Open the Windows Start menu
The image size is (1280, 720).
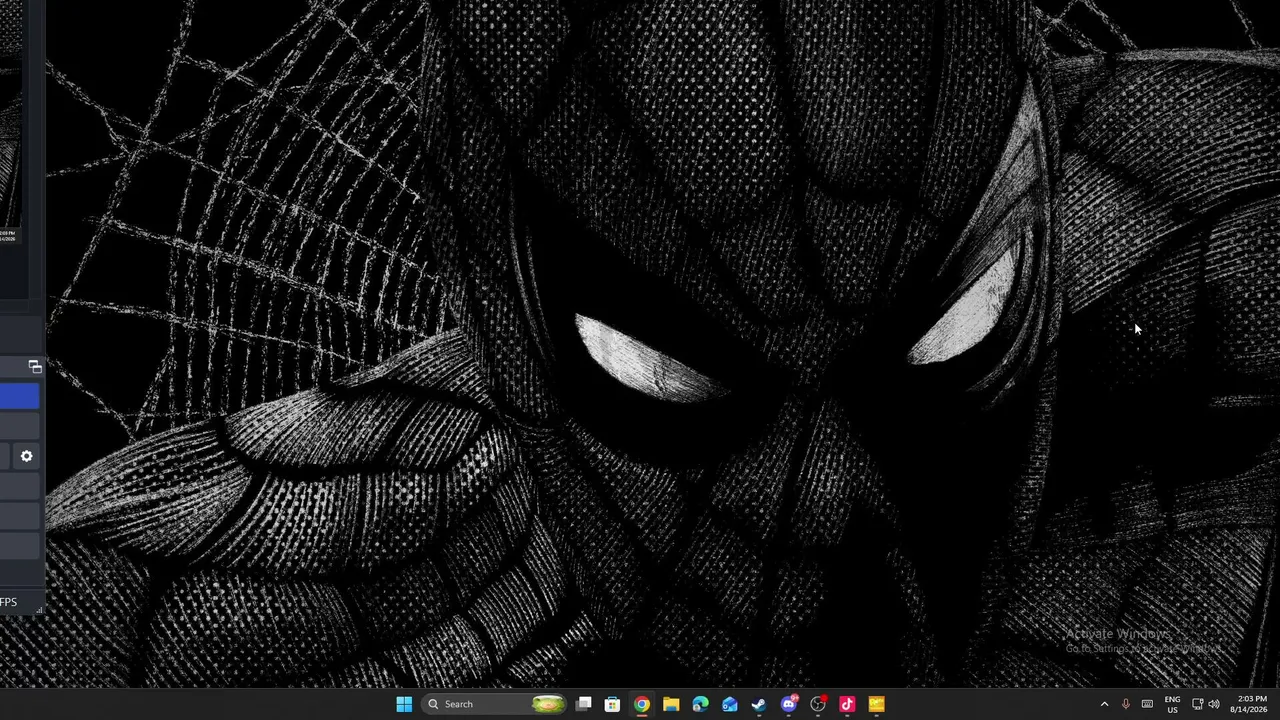(404, 704)
